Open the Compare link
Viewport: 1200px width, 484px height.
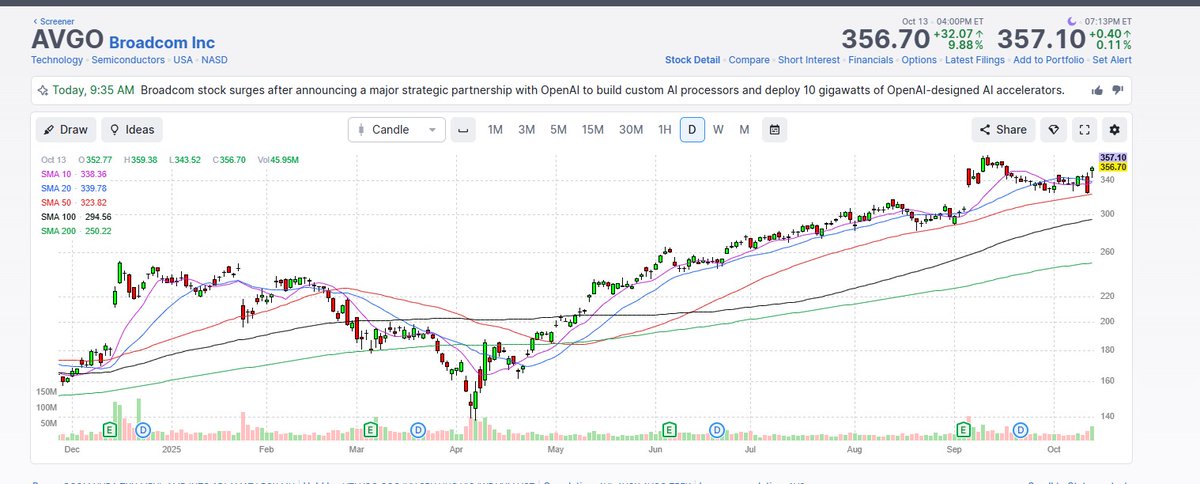click(749, 60)
